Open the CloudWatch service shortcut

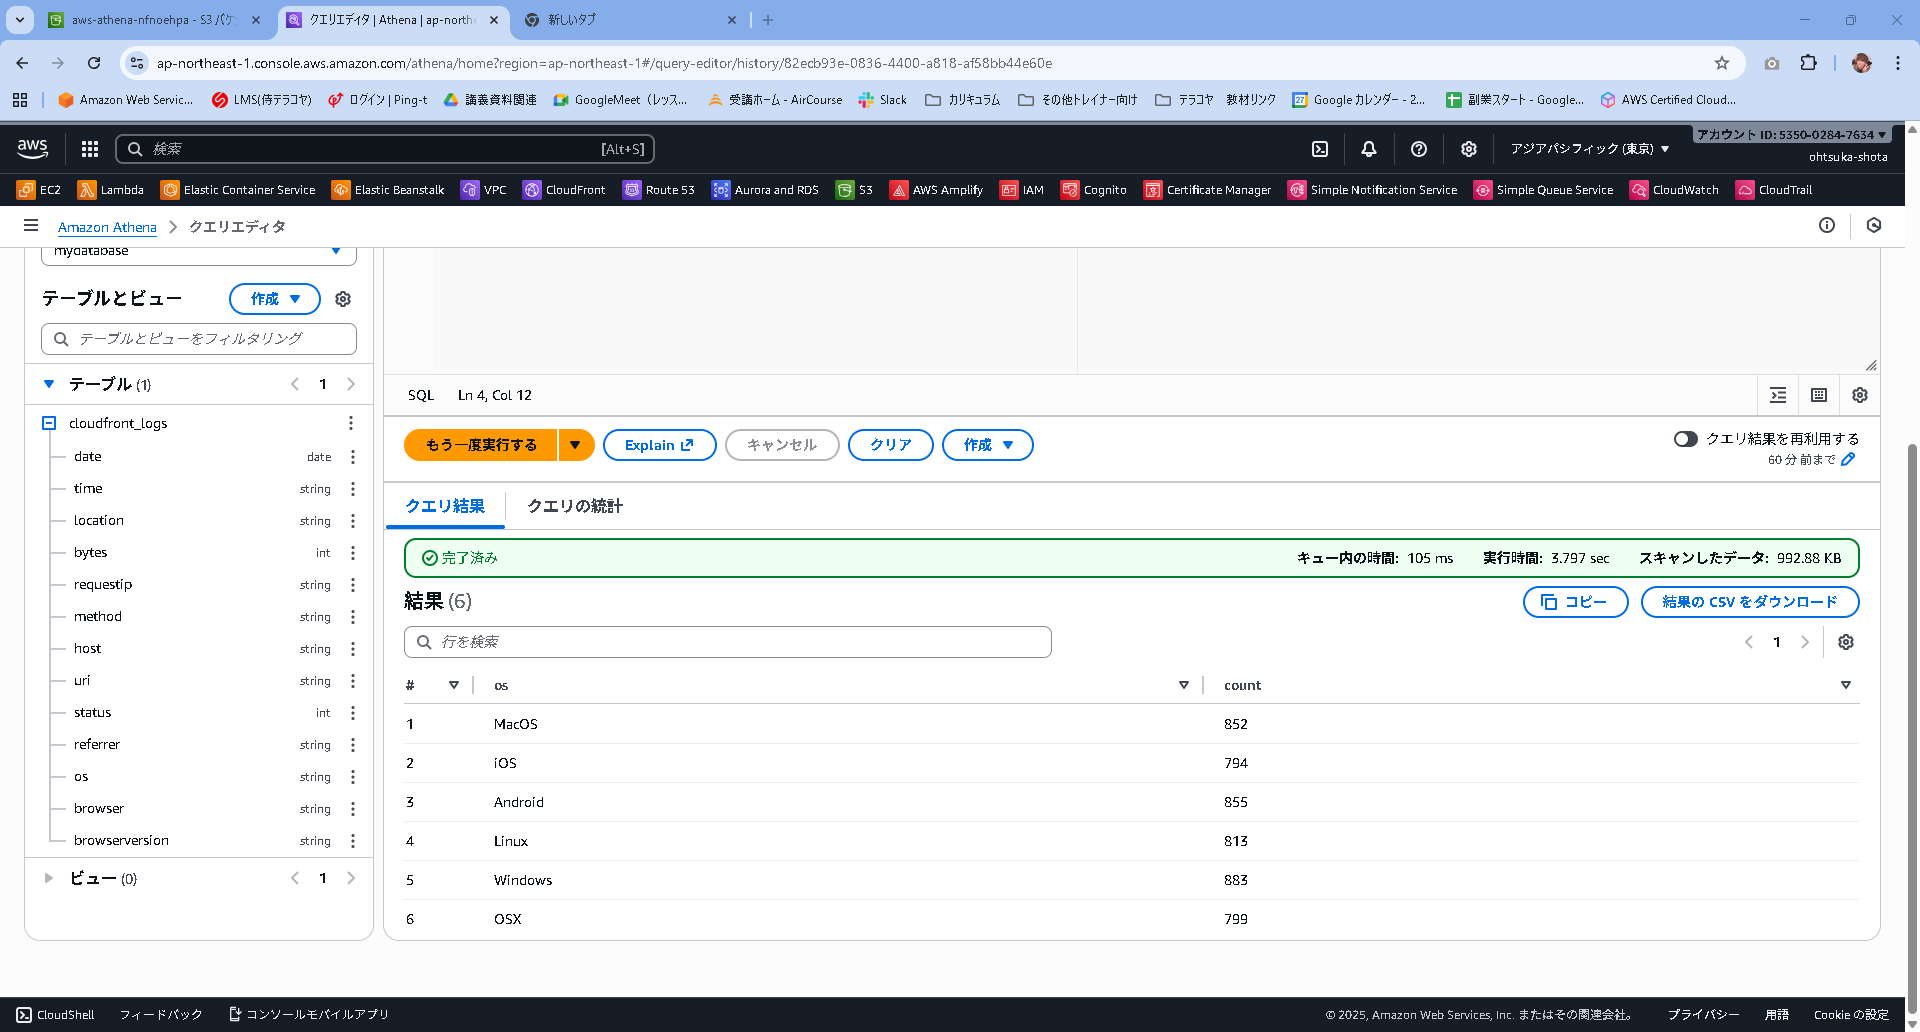pyautogui.click(x=1675, y=190)
